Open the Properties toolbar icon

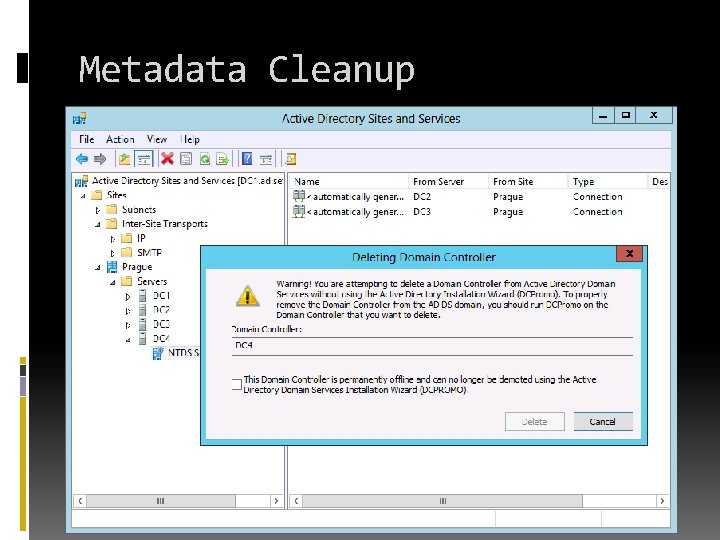[186, 159]
